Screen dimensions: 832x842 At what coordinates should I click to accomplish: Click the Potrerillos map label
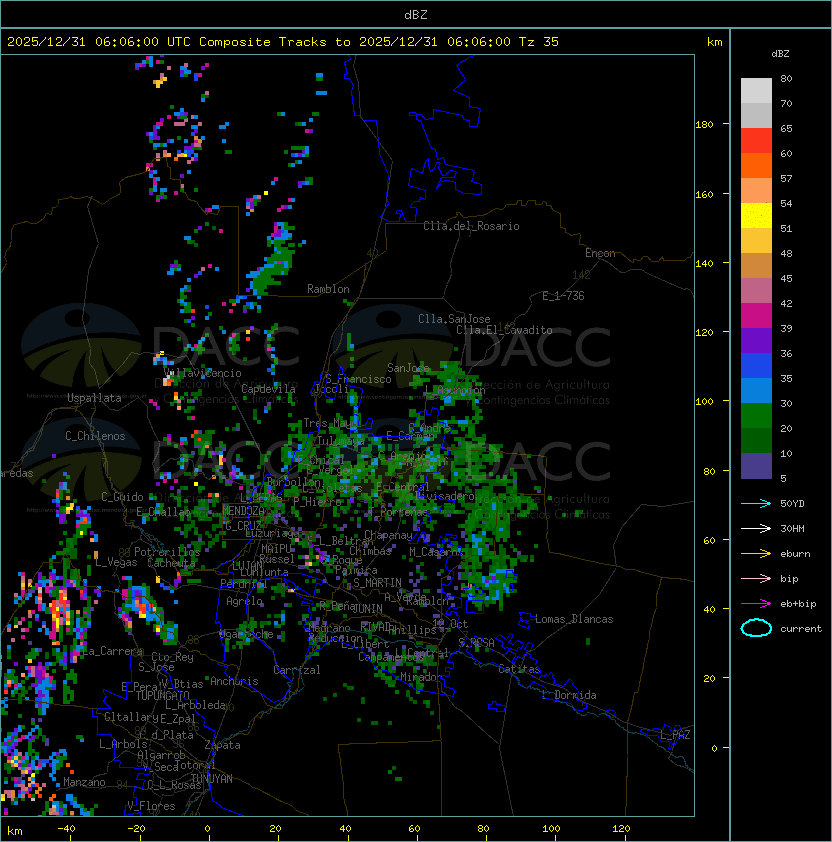167,552
